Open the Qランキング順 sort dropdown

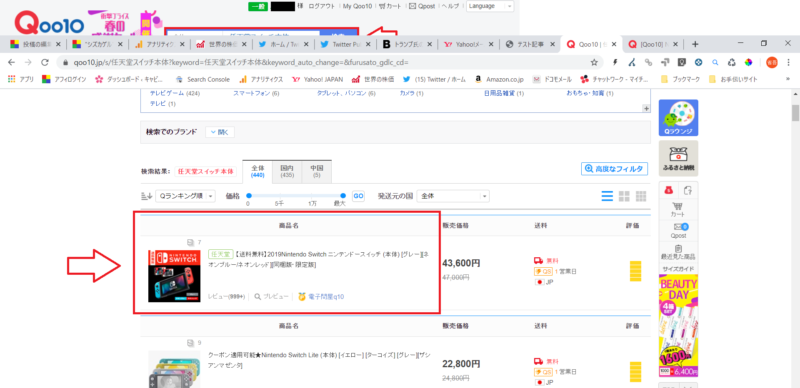tap(185, 196)
